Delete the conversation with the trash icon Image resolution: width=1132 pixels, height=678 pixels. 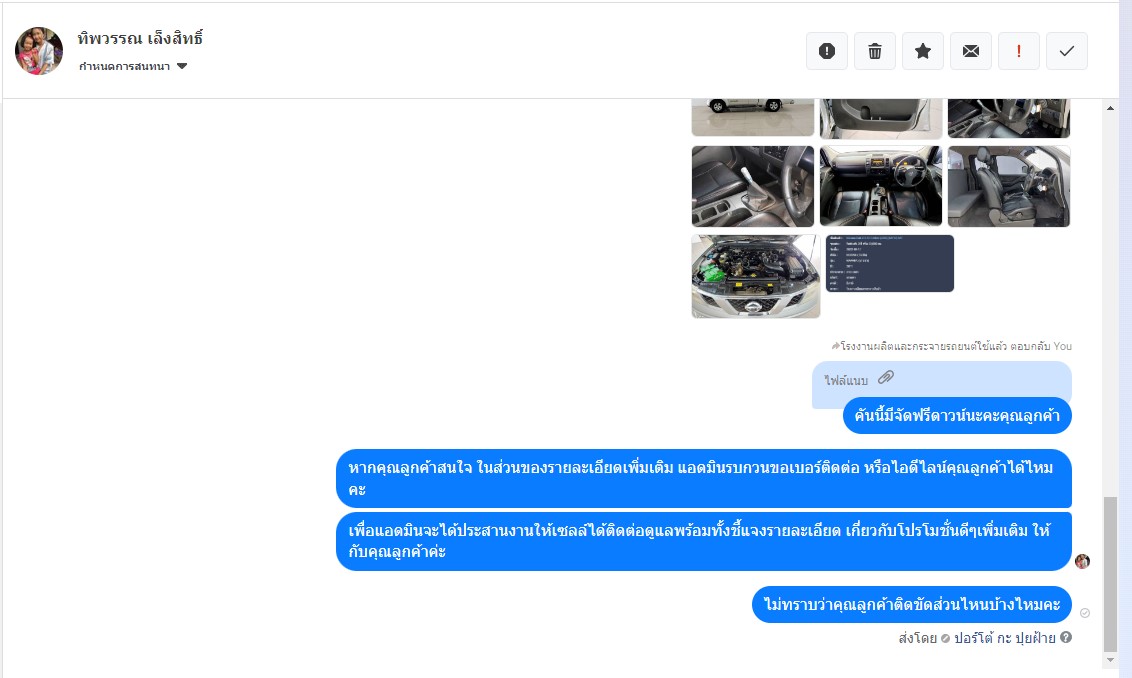[x=874, y=51]
